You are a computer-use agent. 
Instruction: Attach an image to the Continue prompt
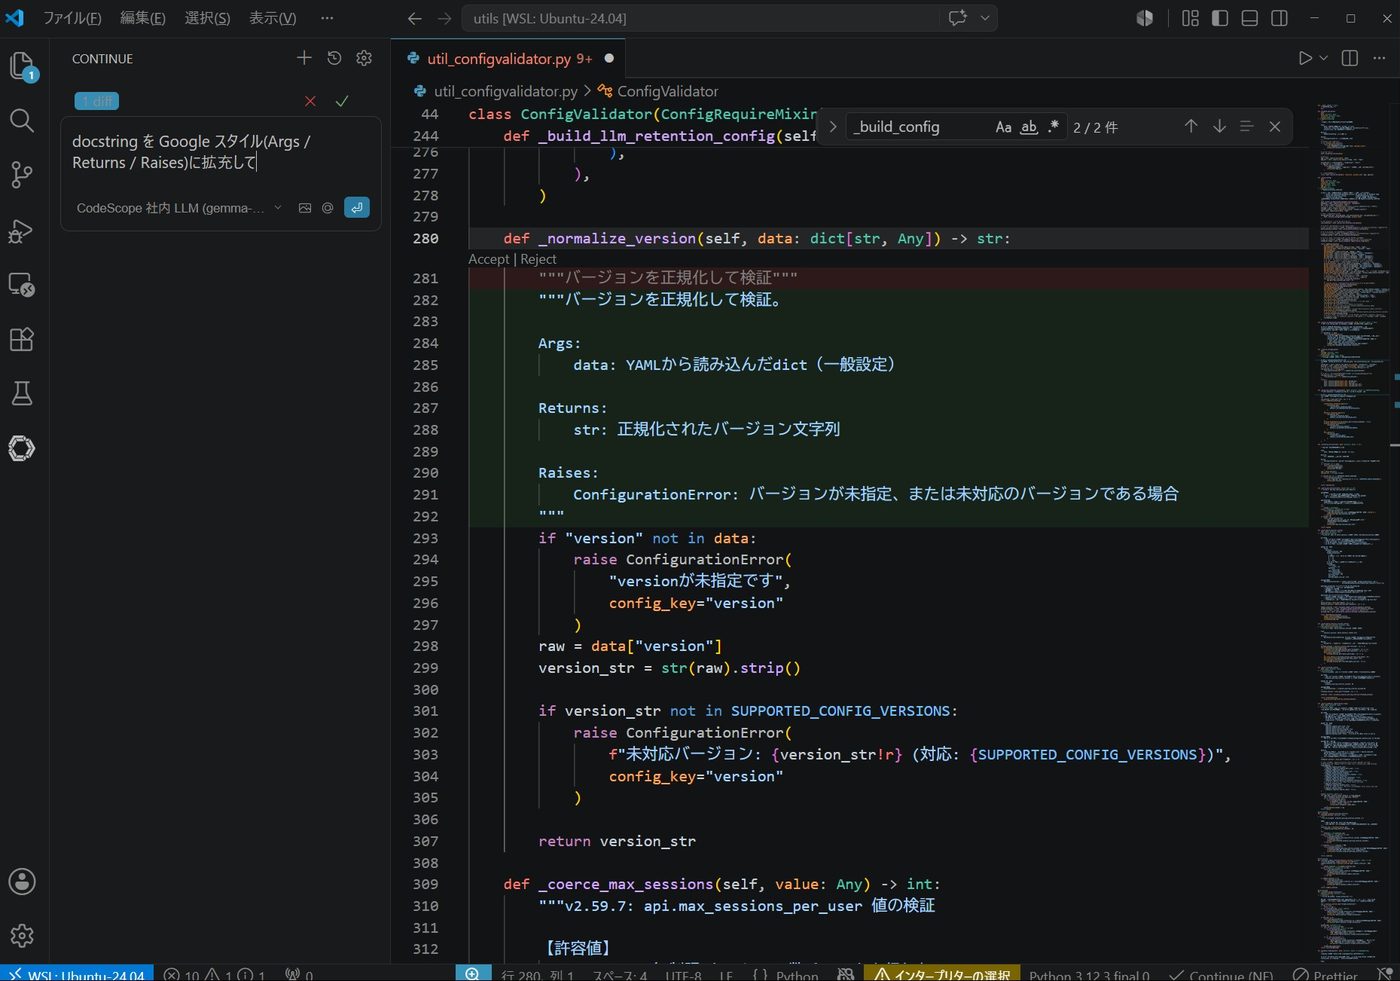click(x=305, y=208)
